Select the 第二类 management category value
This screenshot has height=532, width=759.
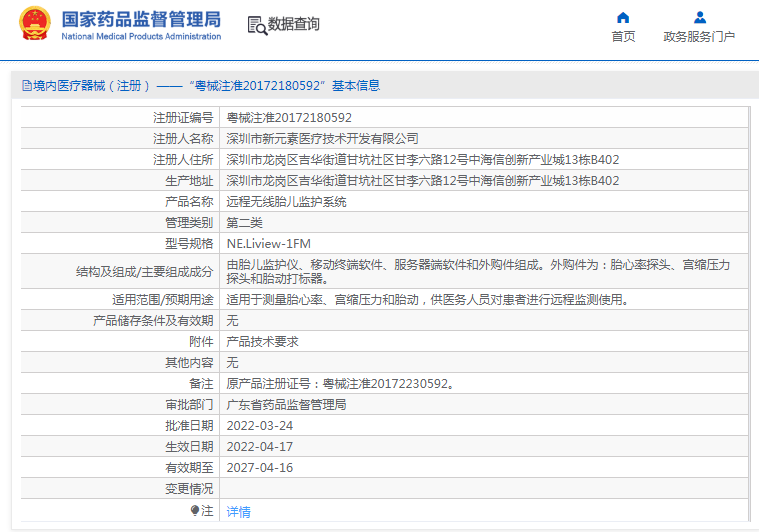(x=244, y=223)
